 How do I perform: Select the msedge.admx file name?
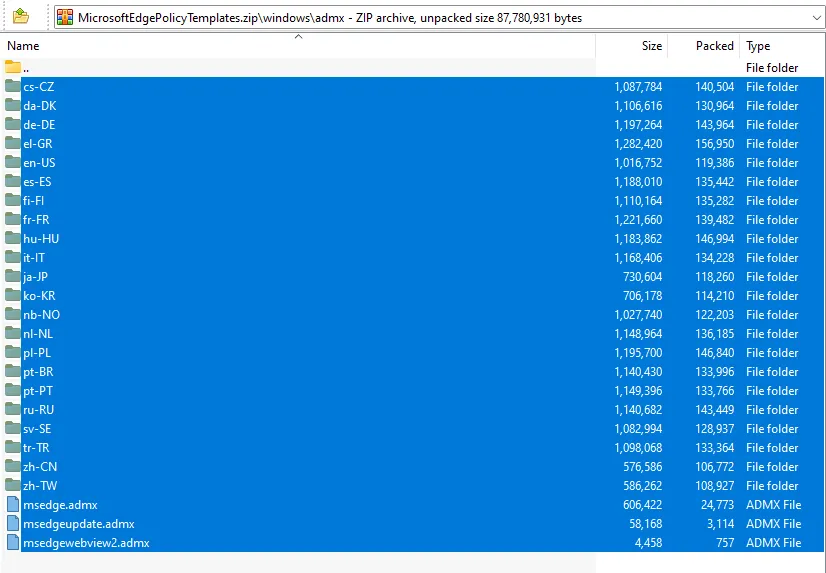(x=61, y=505)
